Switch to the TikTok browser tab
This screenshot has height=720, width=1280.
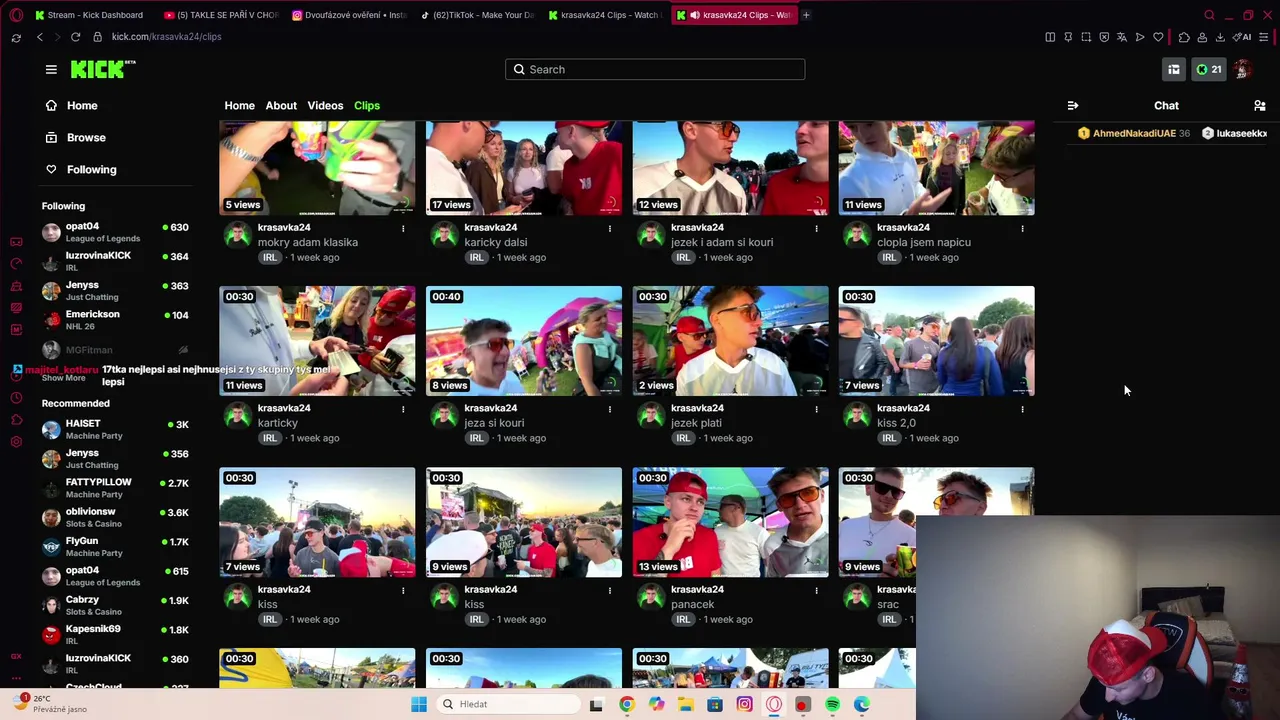(478, 15)
